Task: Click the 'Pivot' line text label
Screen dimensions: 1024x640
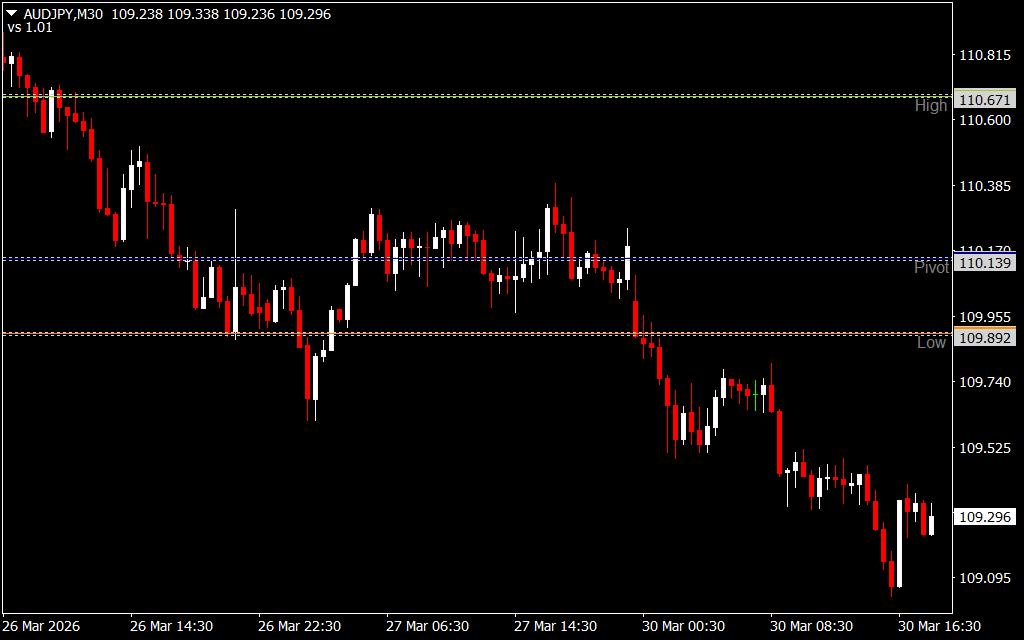Action: click(x=931, y=268)
